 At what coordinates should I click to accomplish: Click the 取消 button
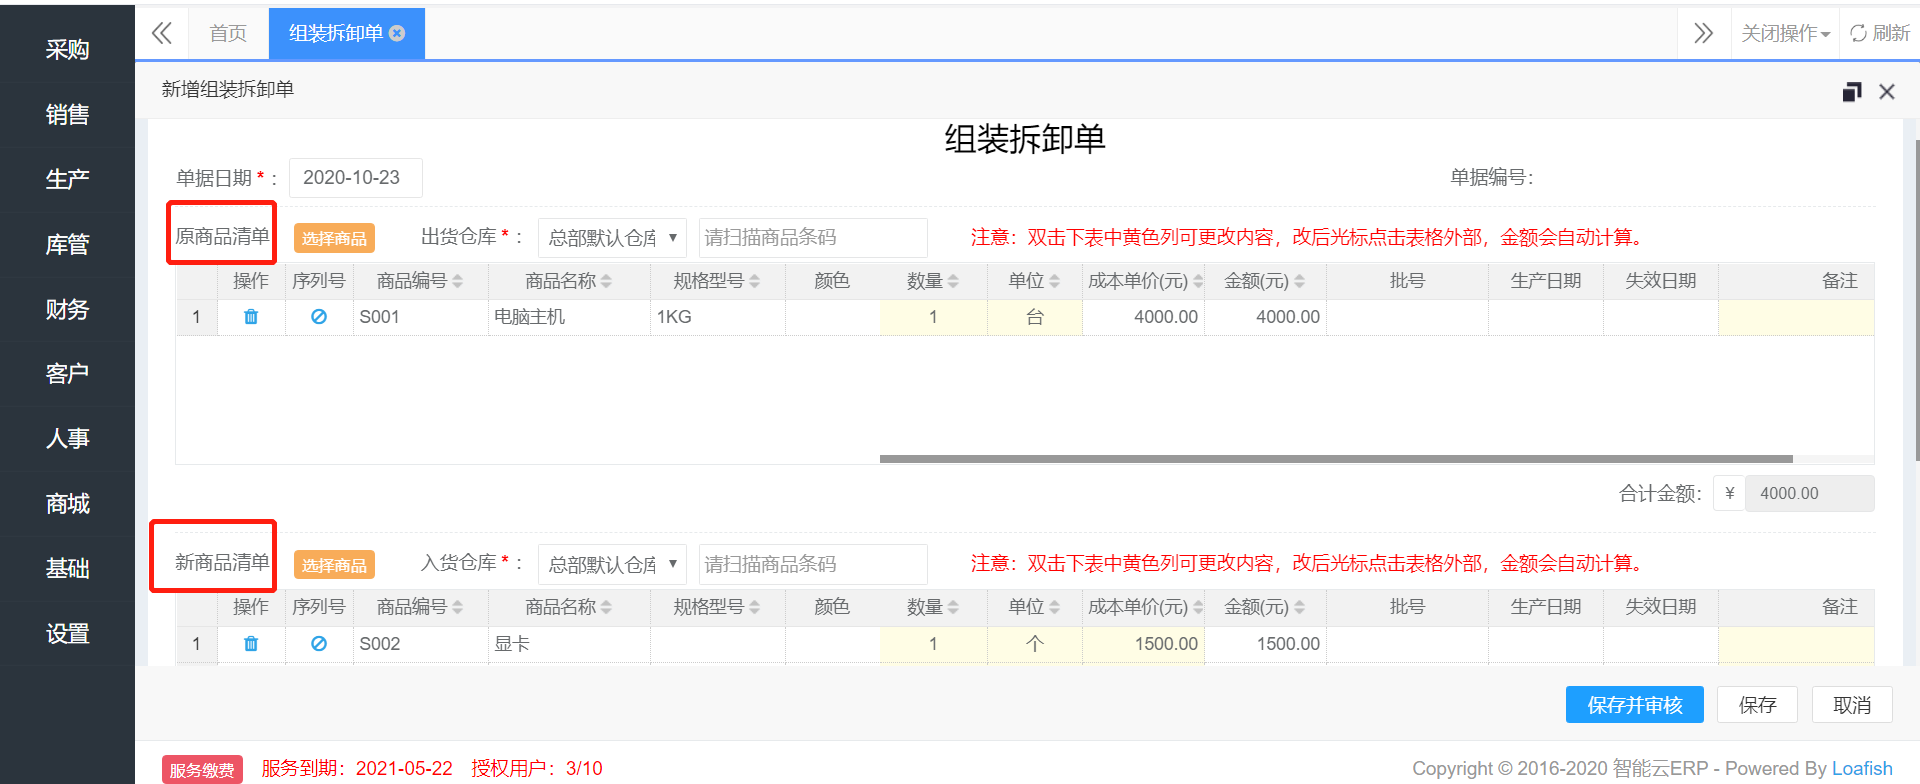pyautogui.click(x=1852, y=705)
